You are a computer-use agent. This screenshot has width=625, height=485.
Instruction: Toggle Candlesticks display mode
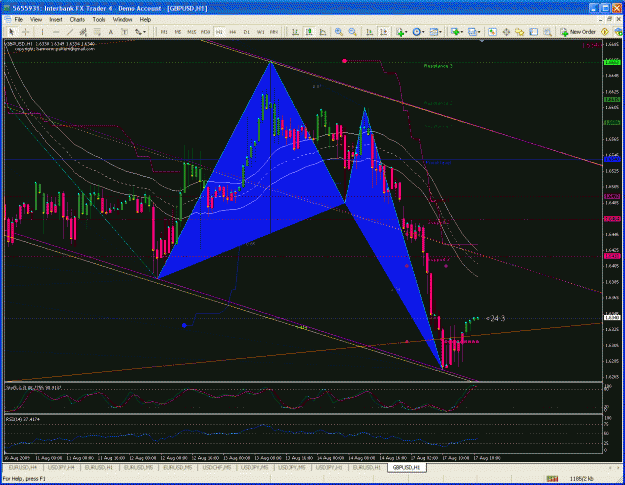click(x=309, y=32)
